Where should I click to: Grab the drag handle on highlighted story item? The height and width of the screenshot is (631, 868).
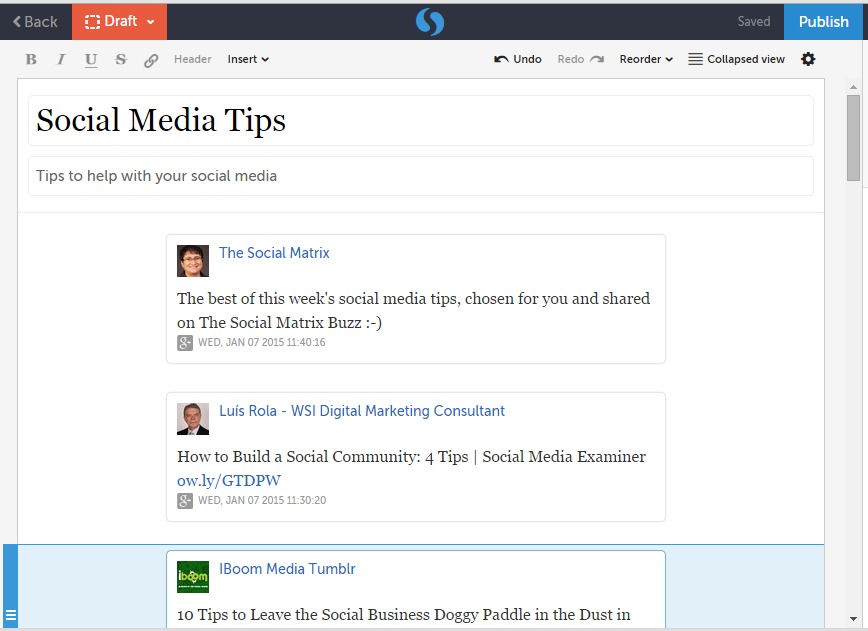tap(11, 615)
